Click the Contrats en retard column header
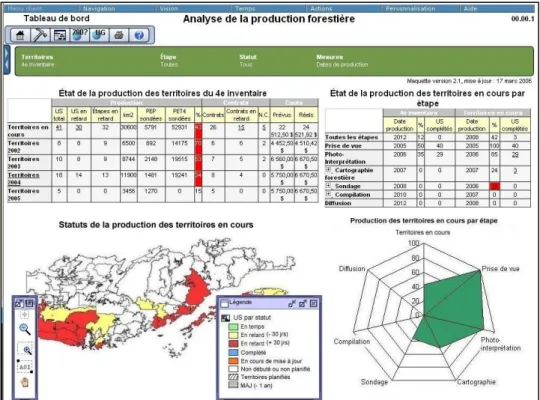Image resolution: width=540 pixels, height=400 pixels. pos(241,115)
